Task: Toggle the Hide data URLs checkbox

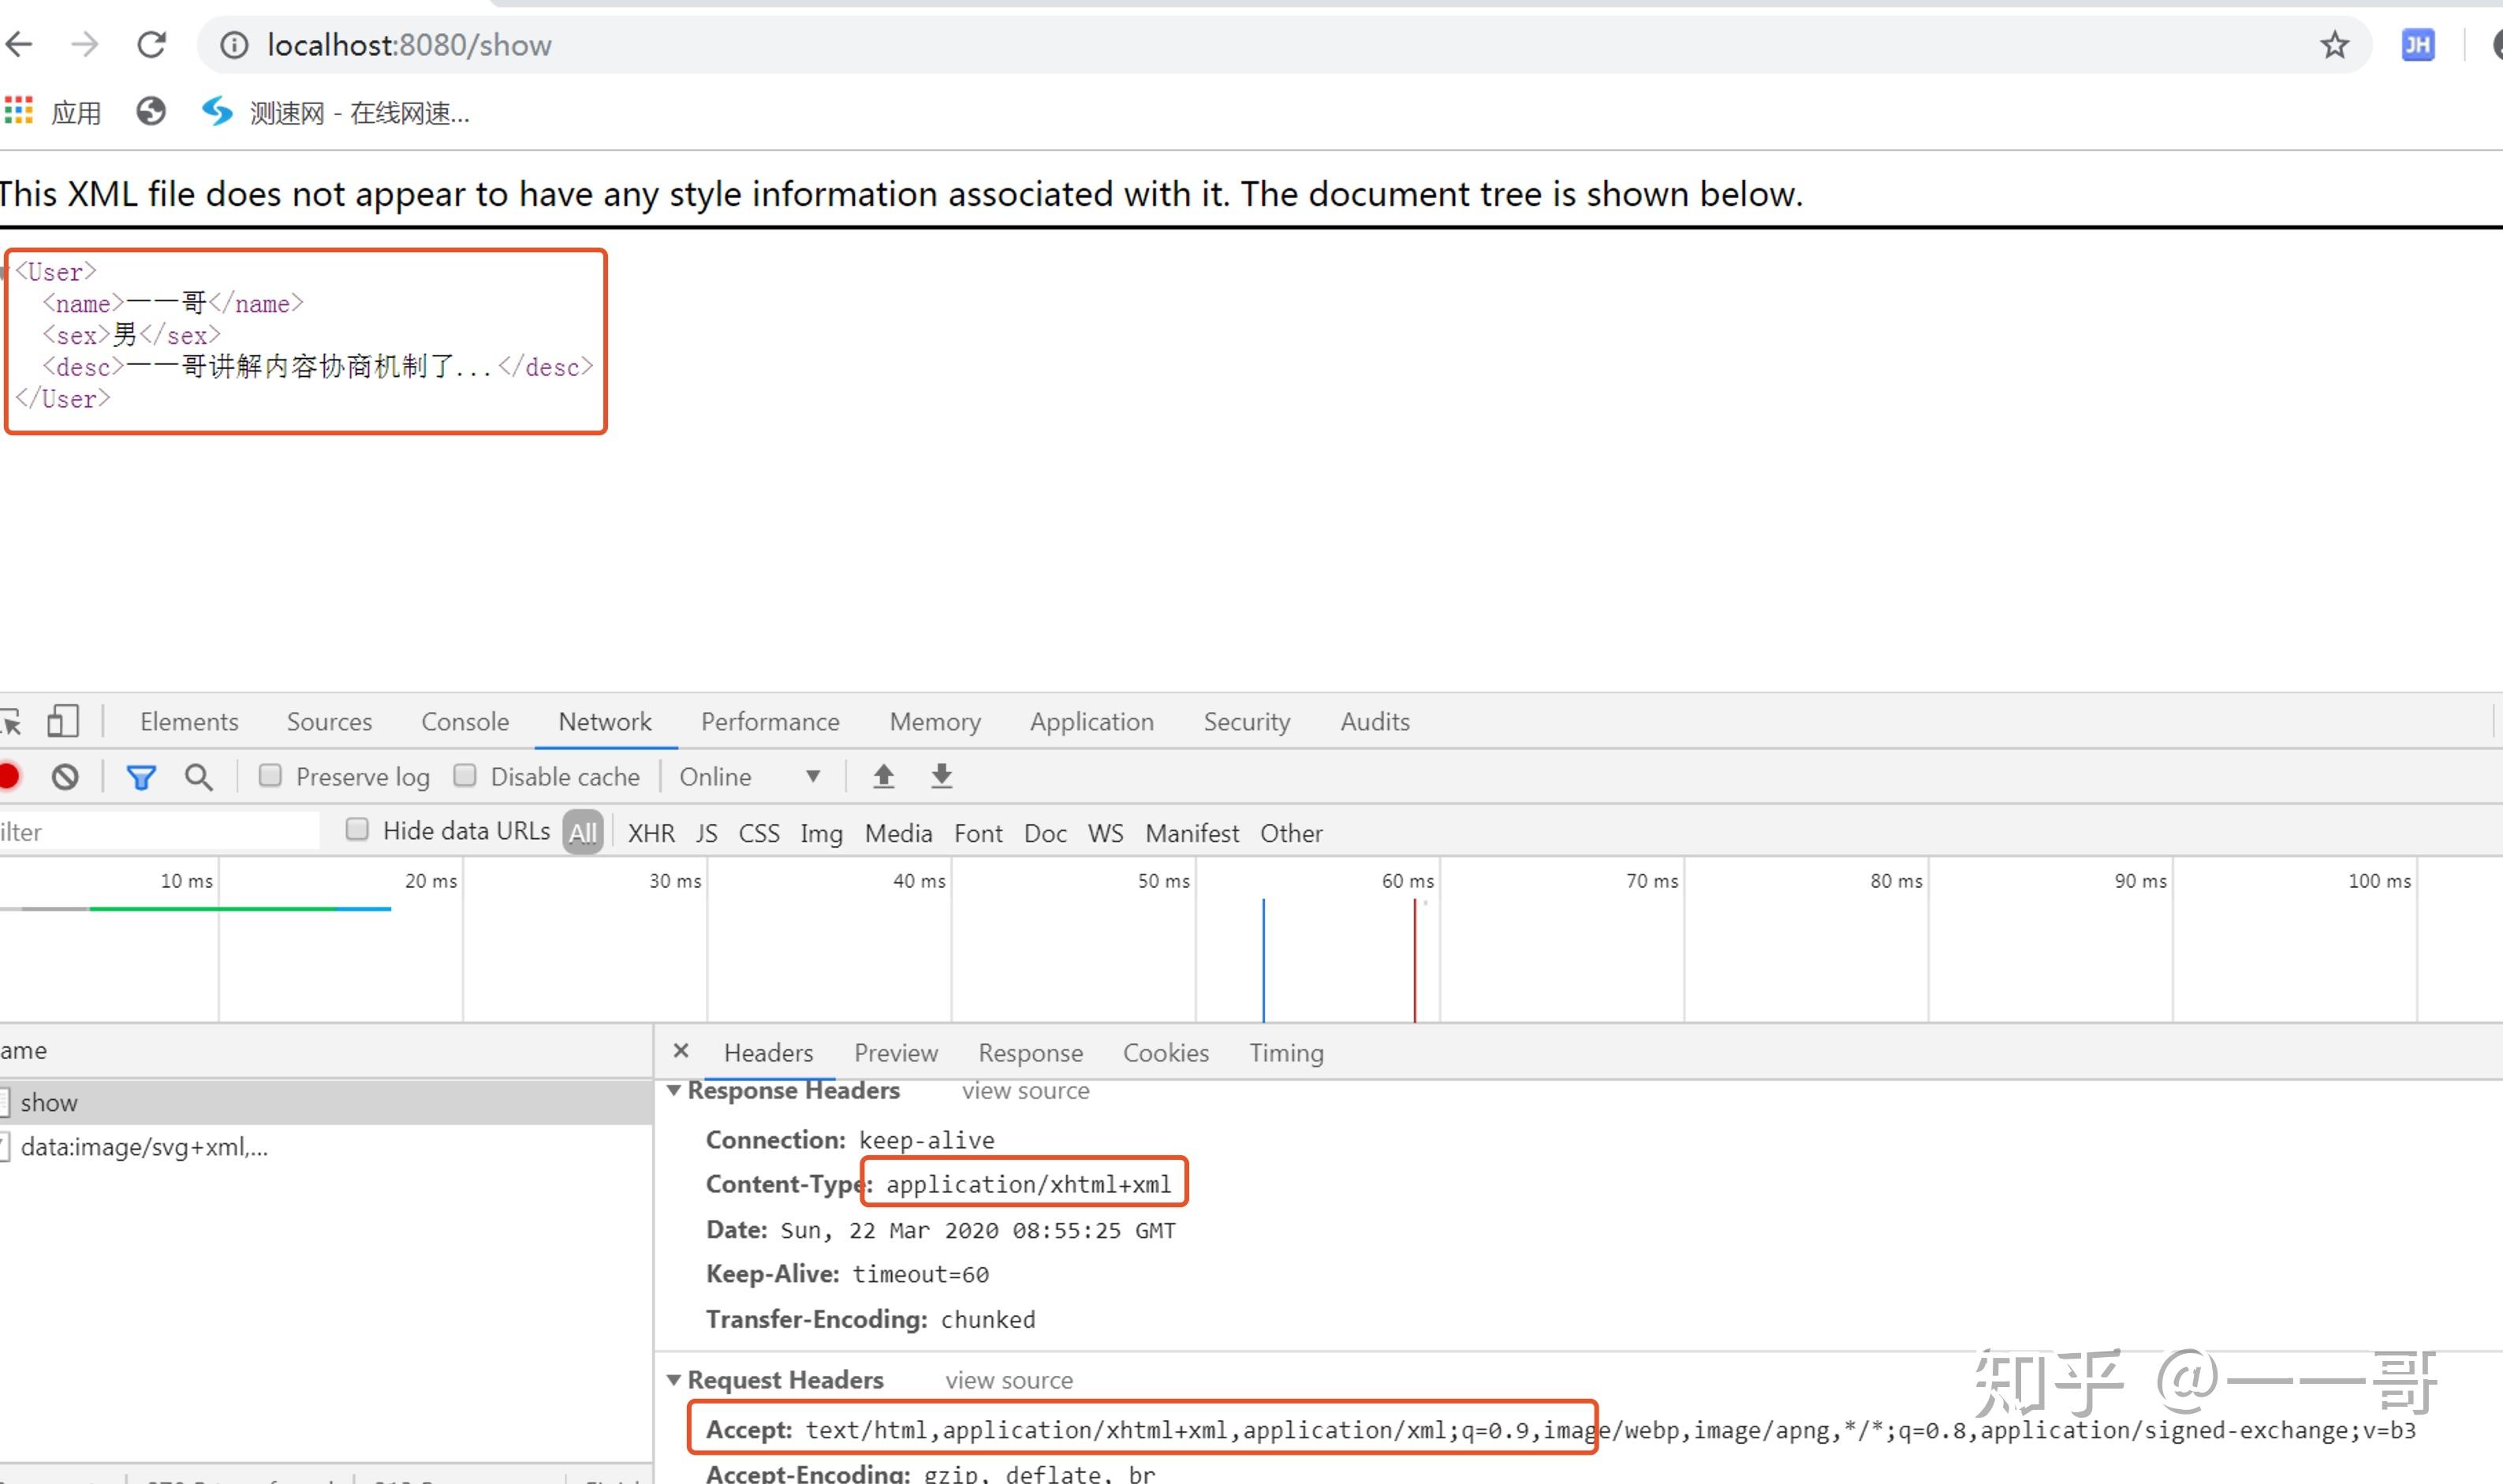Action: pos(357,830)
